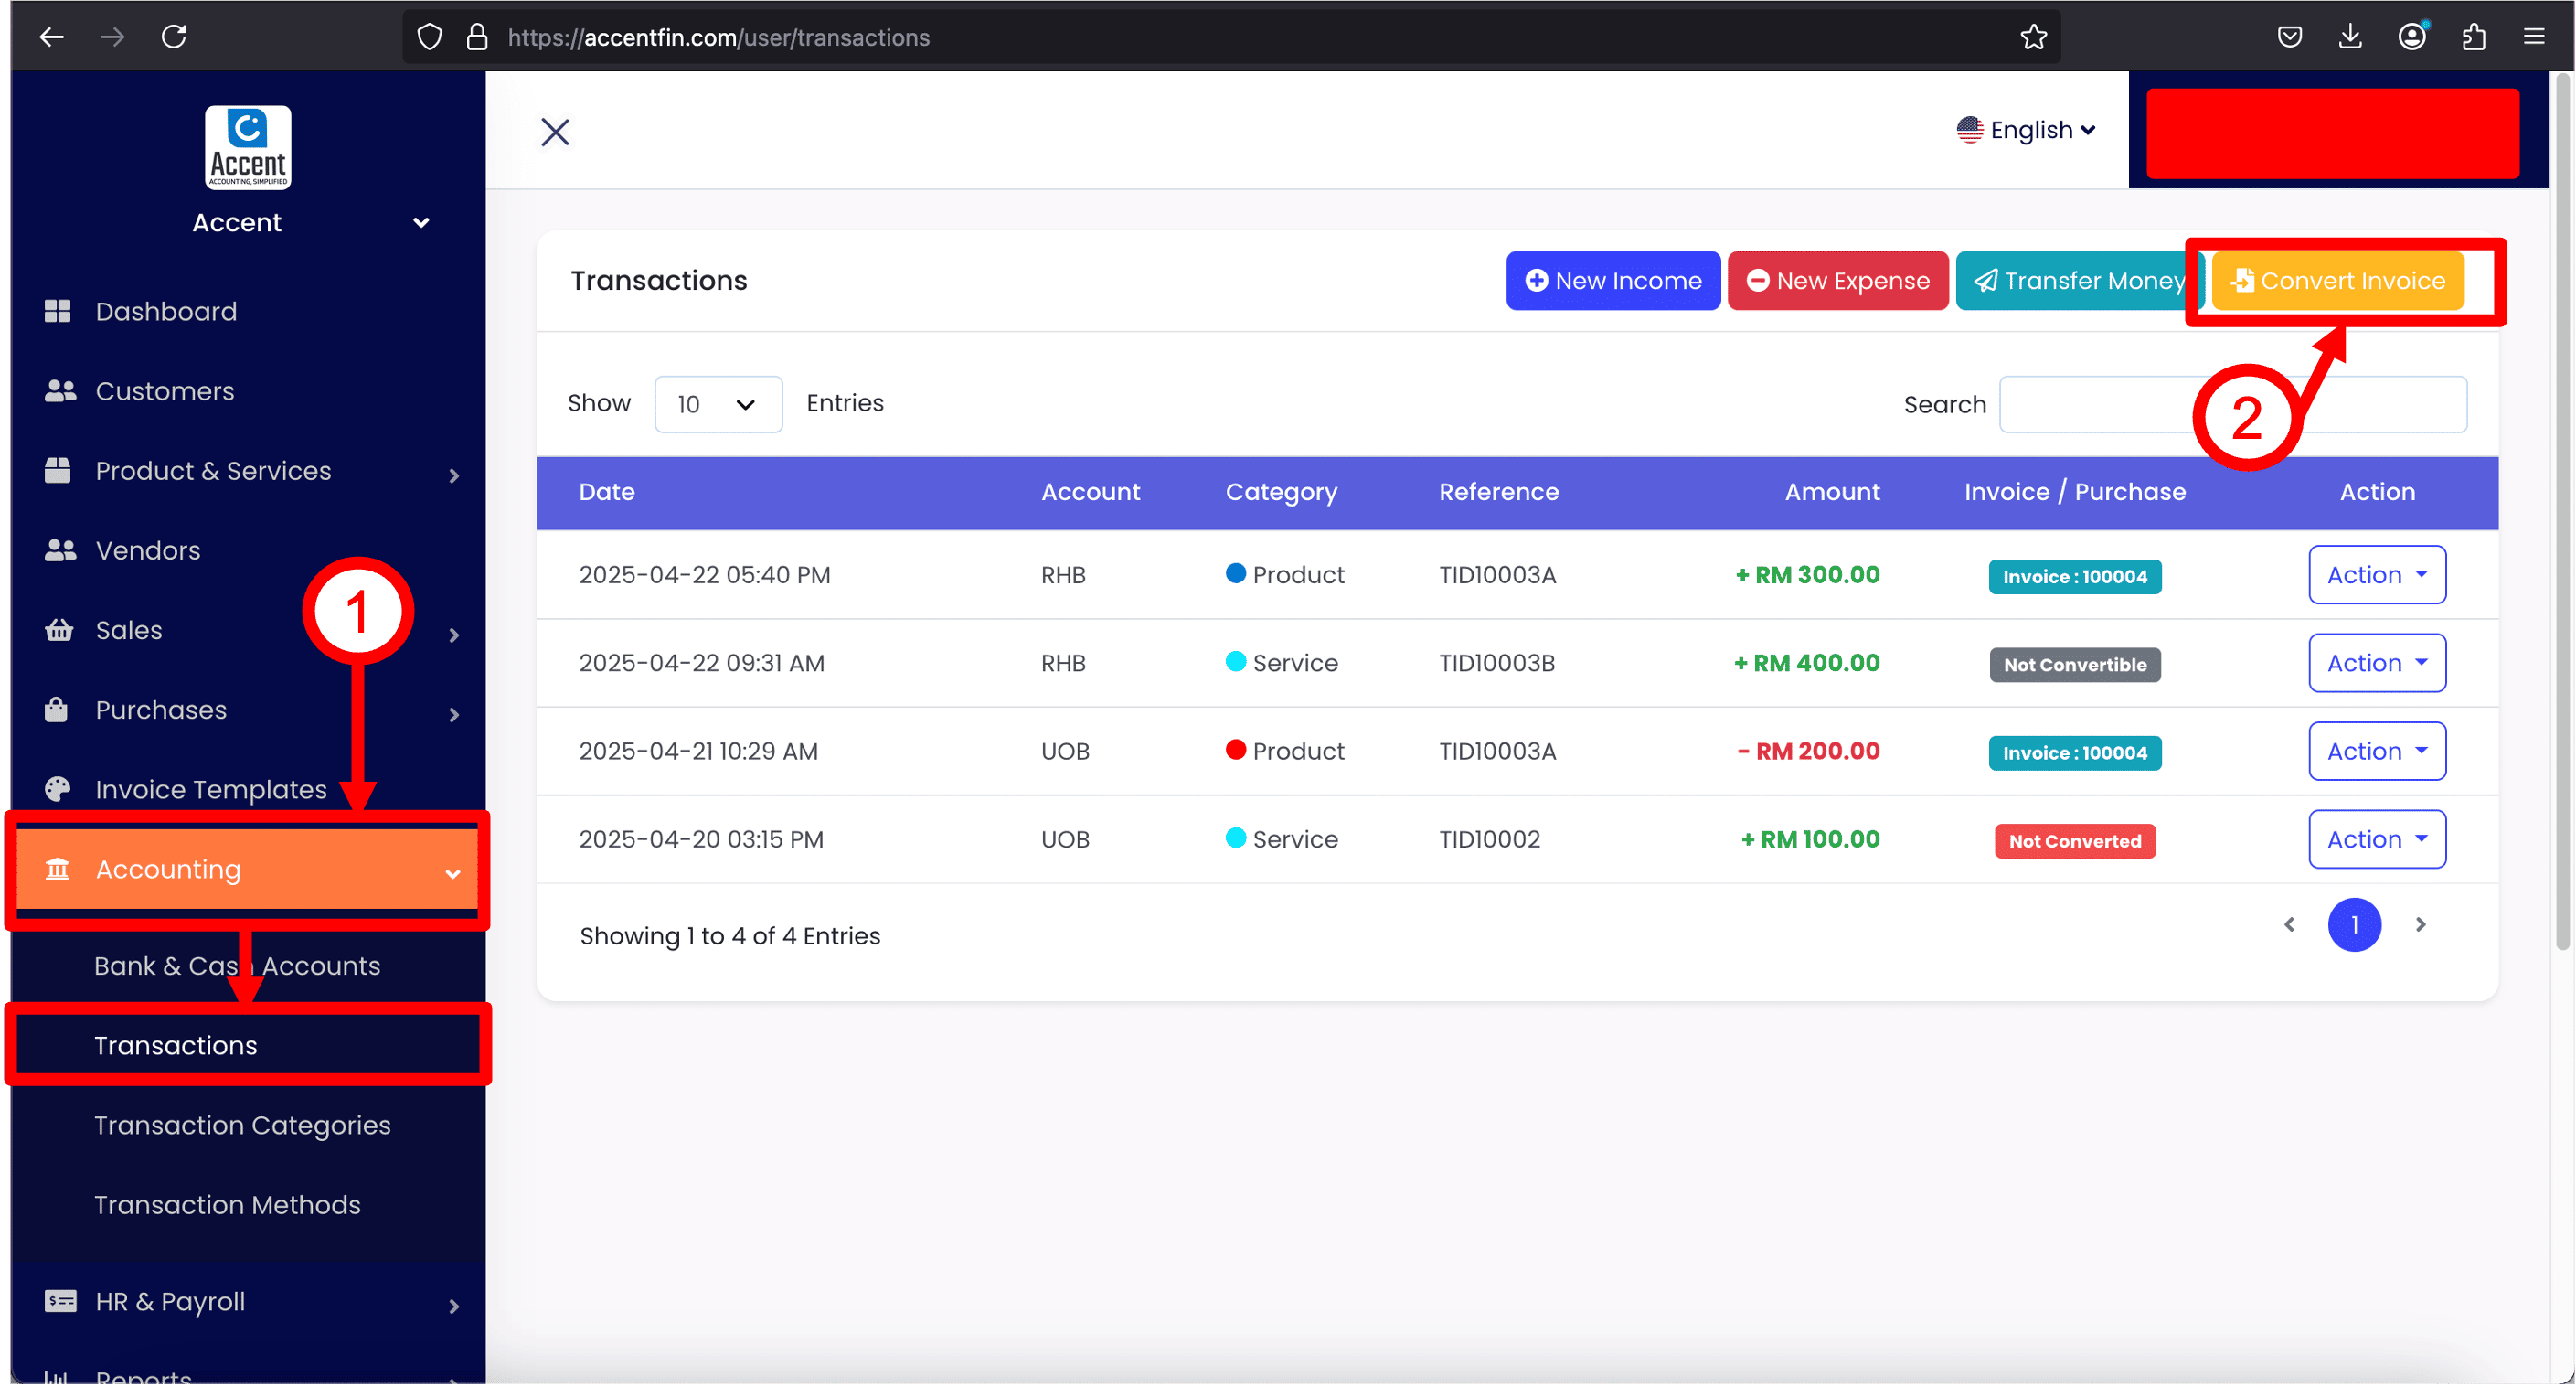The image size is (2576, 1387).
Task: Click the Customers people icon
Action: (60, 392)
